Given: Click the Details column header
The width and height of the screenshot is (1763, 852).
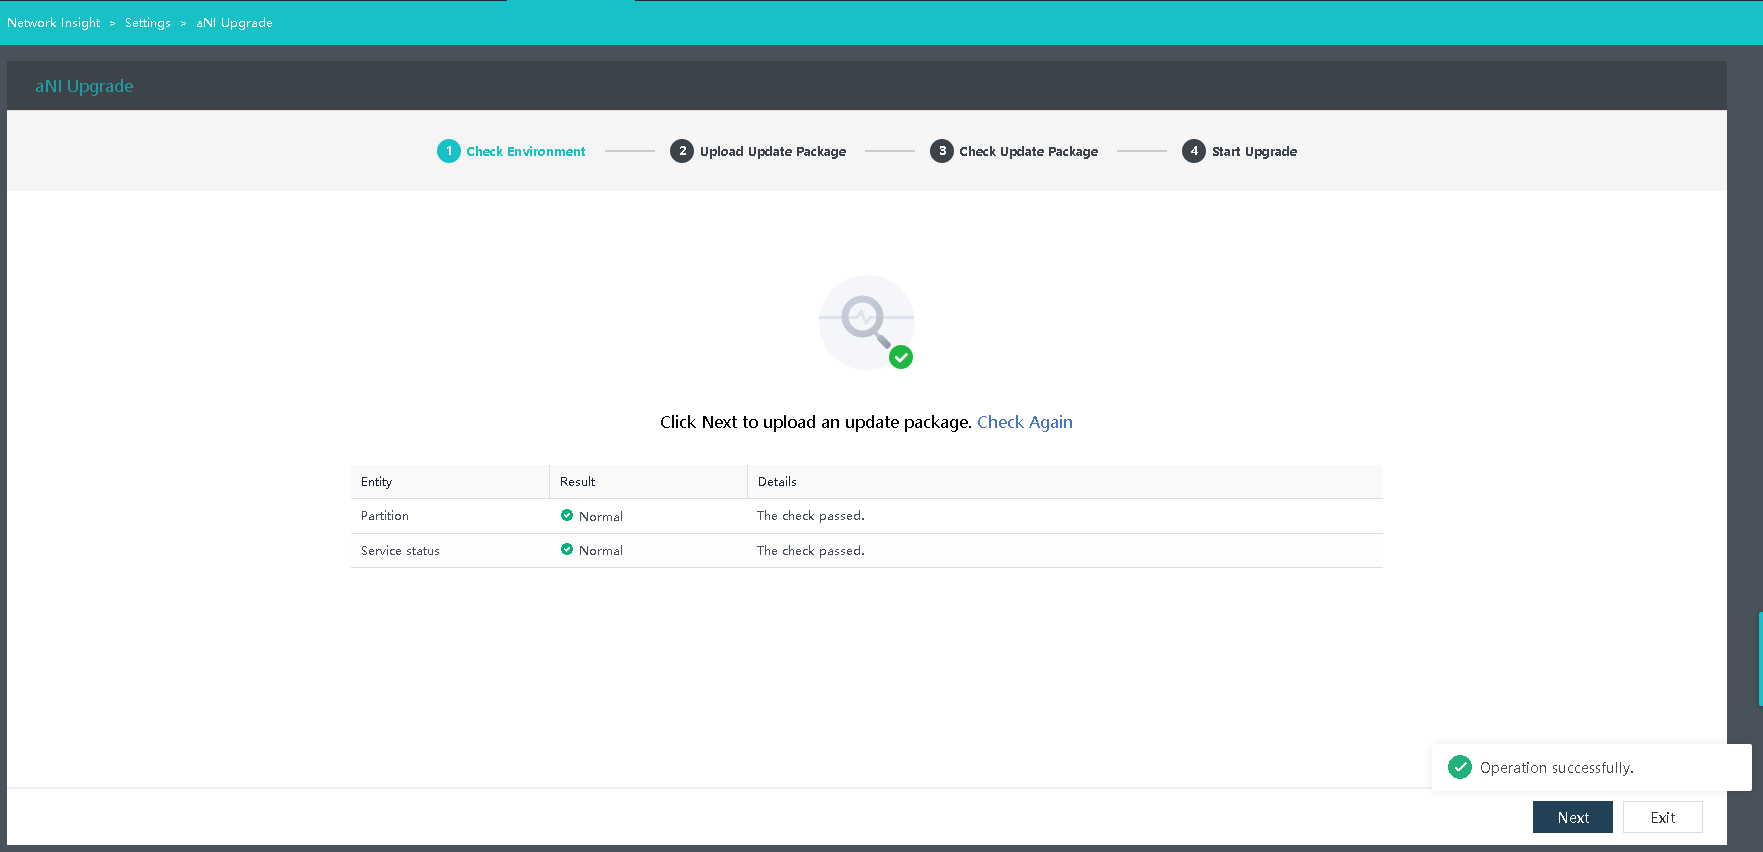Looking at the screenshot, I should [777, 482].
